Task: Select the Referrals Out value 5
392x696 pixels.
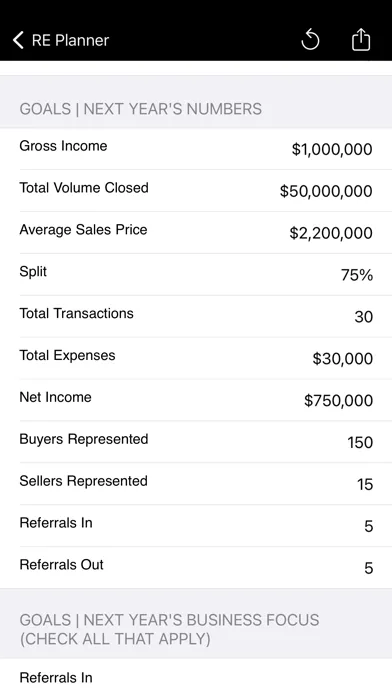Action: point(368,568)
